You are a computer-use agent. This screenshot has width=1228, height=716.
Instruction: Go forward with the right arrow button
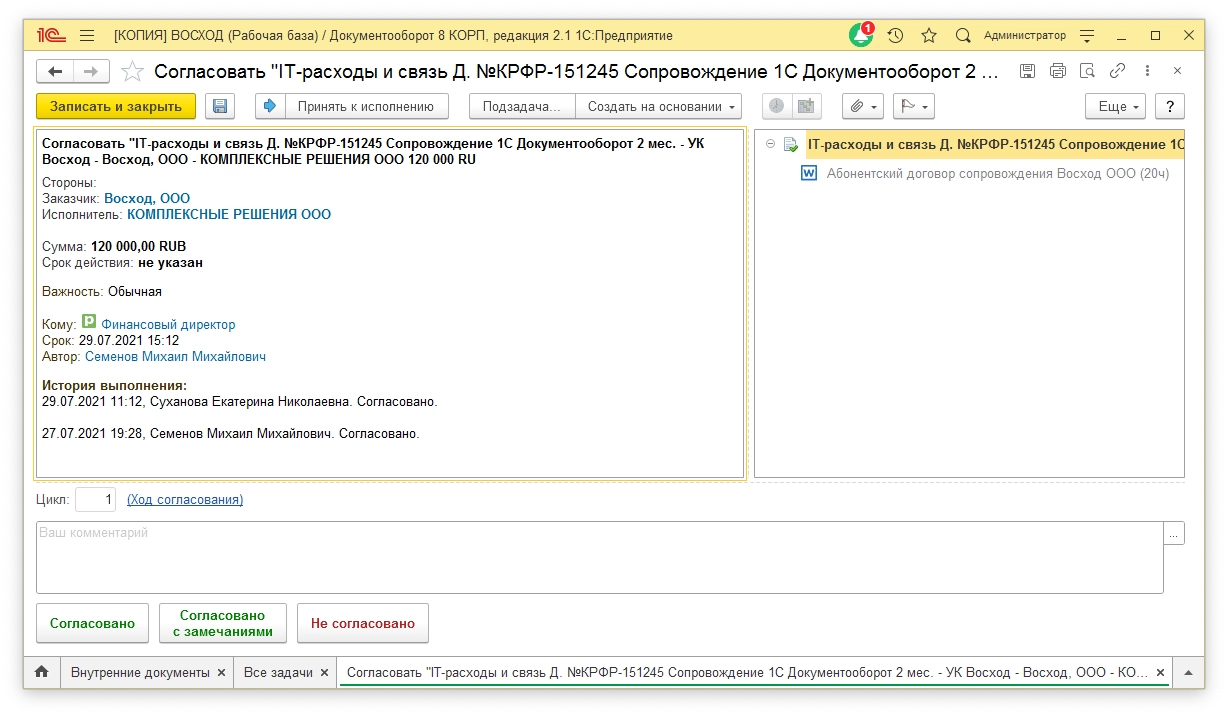tap(91, 72)
